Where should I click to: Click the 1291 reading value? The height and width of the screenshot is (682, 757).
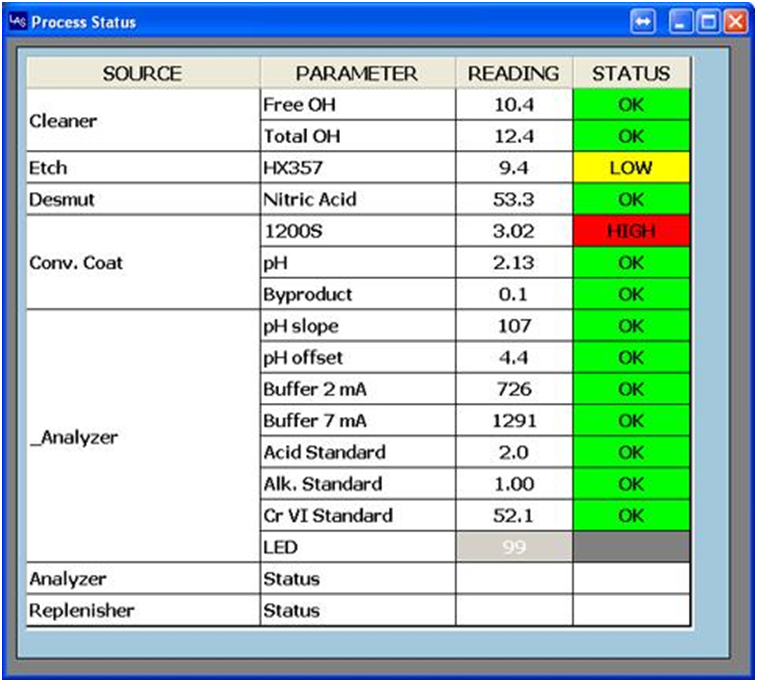514,421
